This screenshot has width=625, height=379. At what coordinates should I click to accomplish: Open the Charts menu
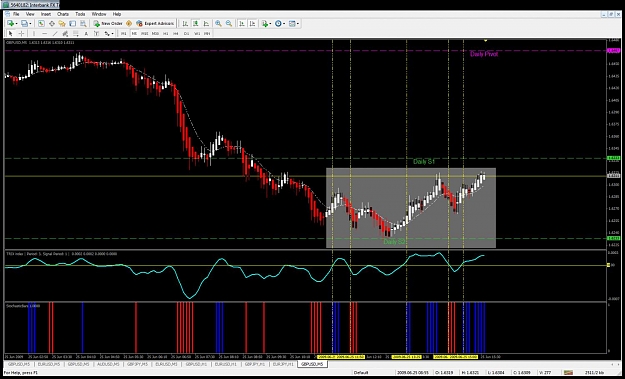63,14
